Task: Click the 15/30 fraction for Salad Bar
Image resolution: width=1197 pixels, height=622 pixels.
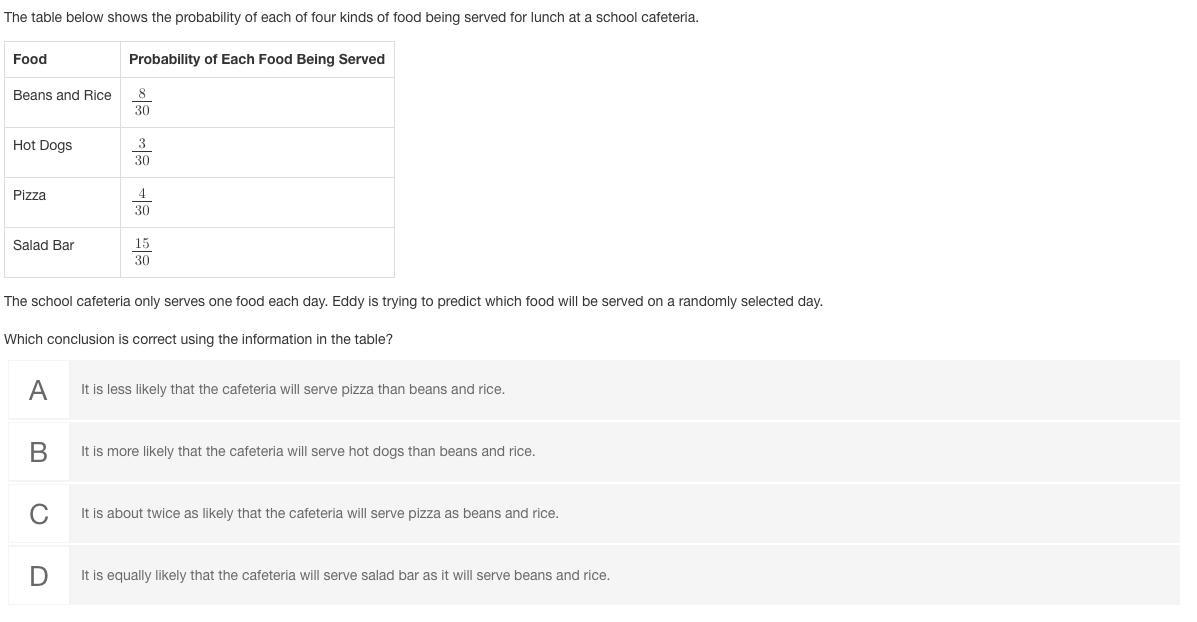Action: click(142, 252)
